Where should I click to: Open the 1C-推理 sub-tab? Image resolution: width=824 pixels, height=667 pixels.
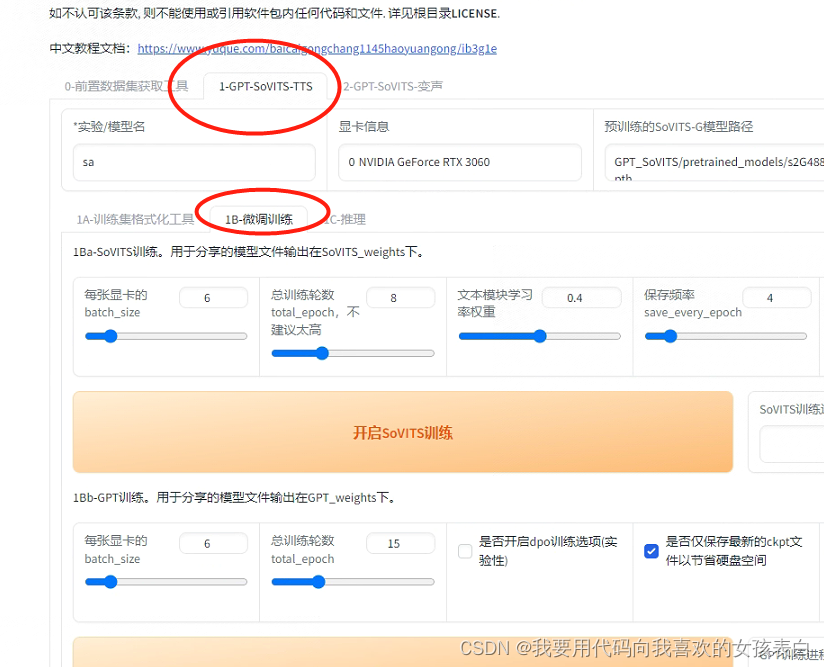(344, 219)
